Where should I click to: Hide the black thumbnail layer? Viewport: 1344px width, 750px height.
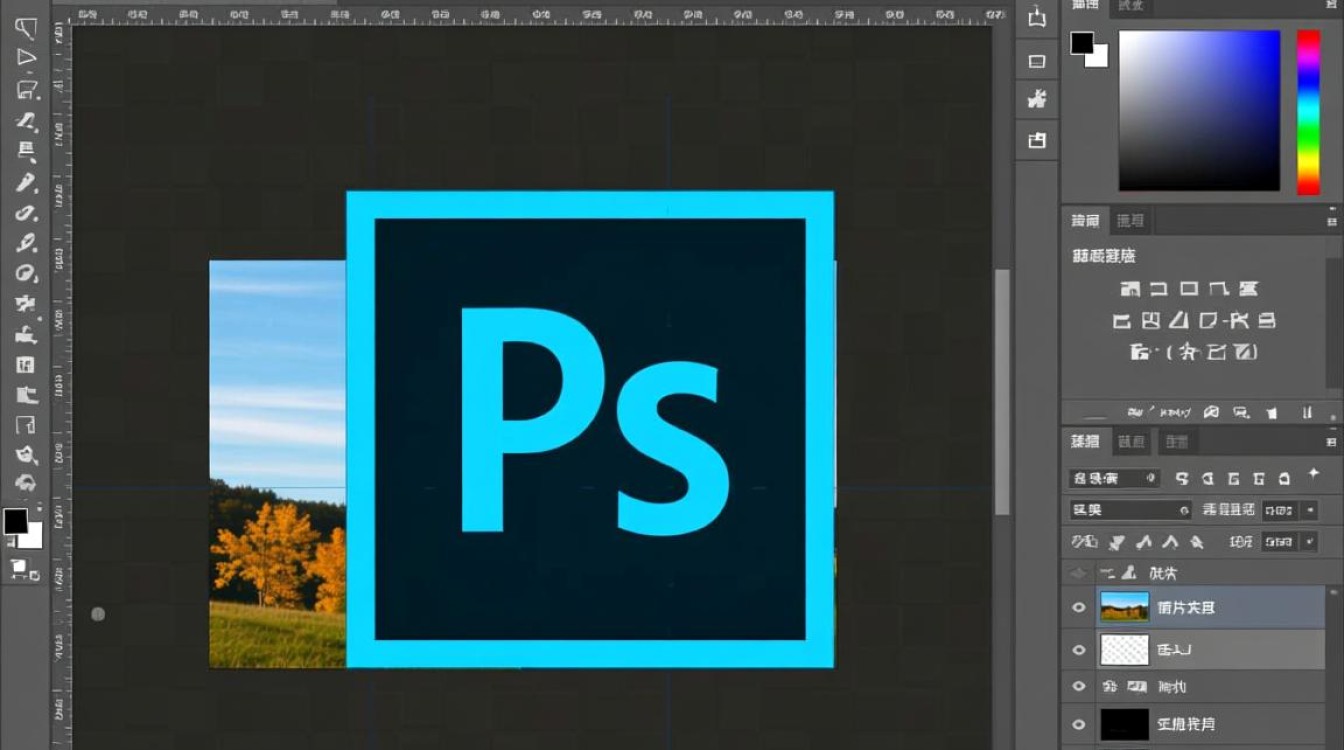1078,724
